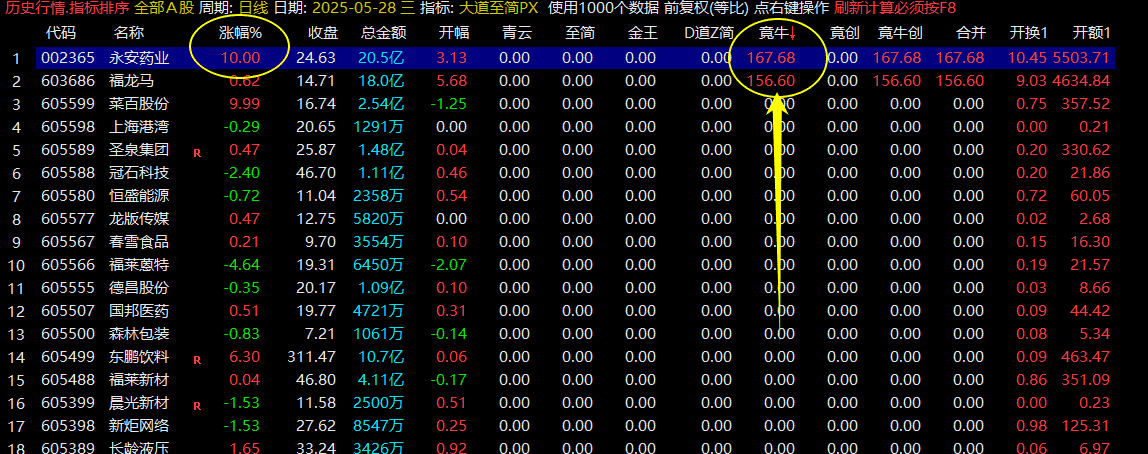This screenshot has height=454, width=1148.
Task: Click the 开换1 column header
Action: [1029, 33]
